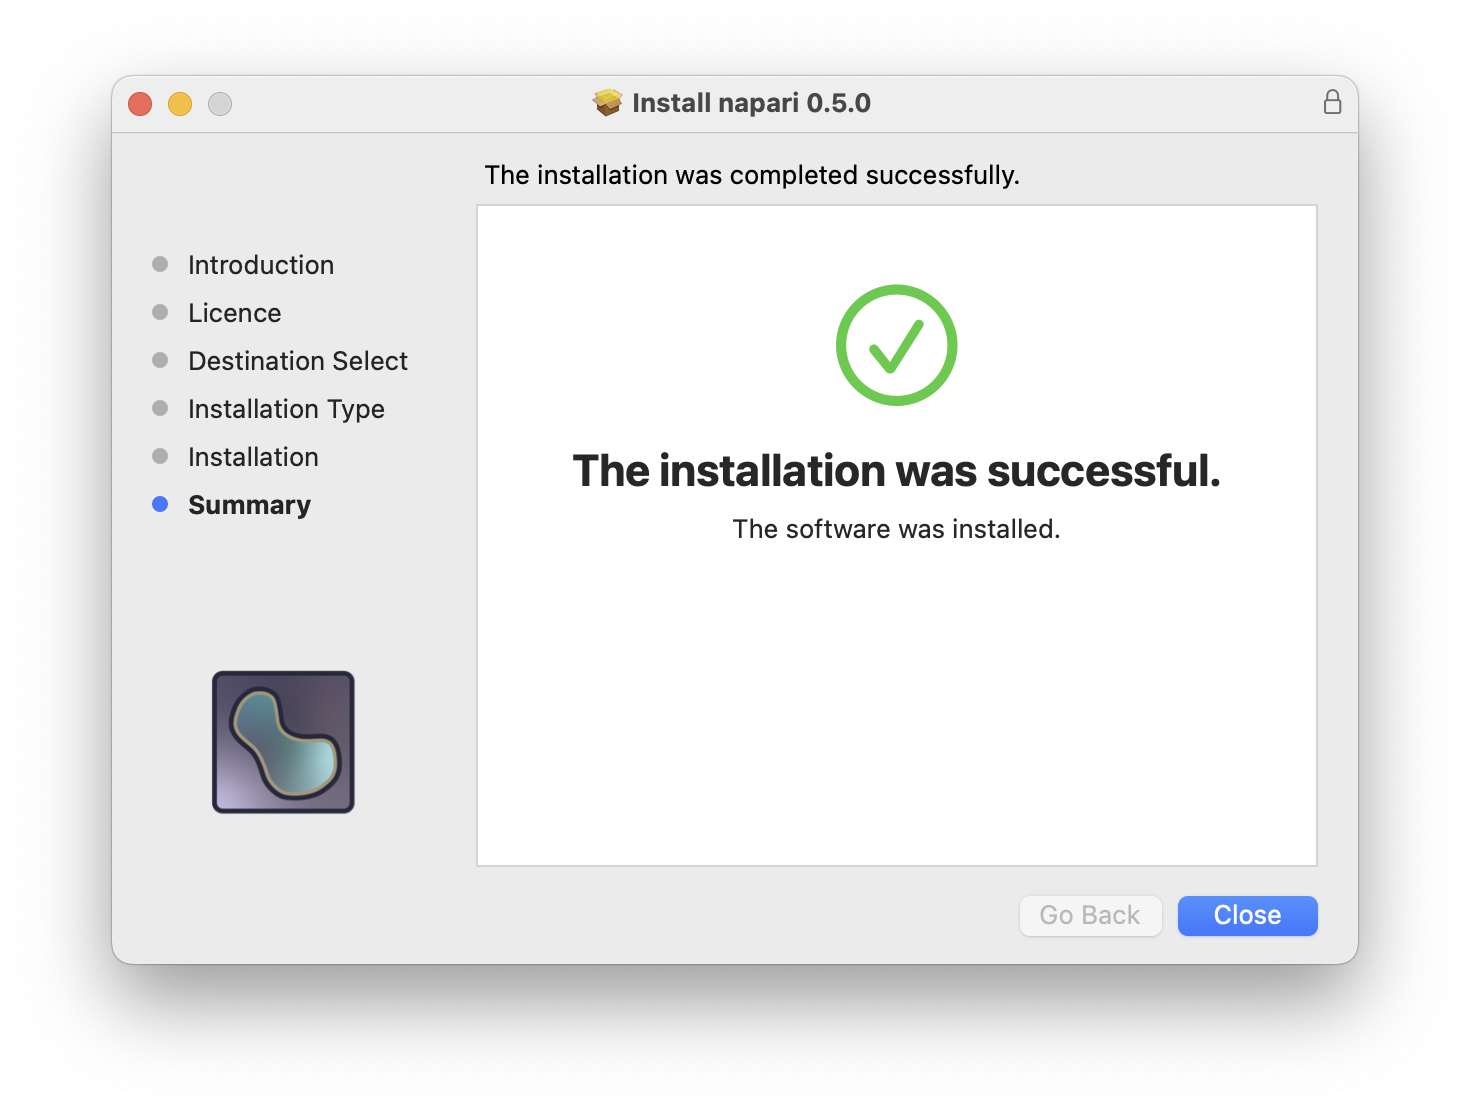Click the gray bullet beside Introduction

tap(161, 264)
